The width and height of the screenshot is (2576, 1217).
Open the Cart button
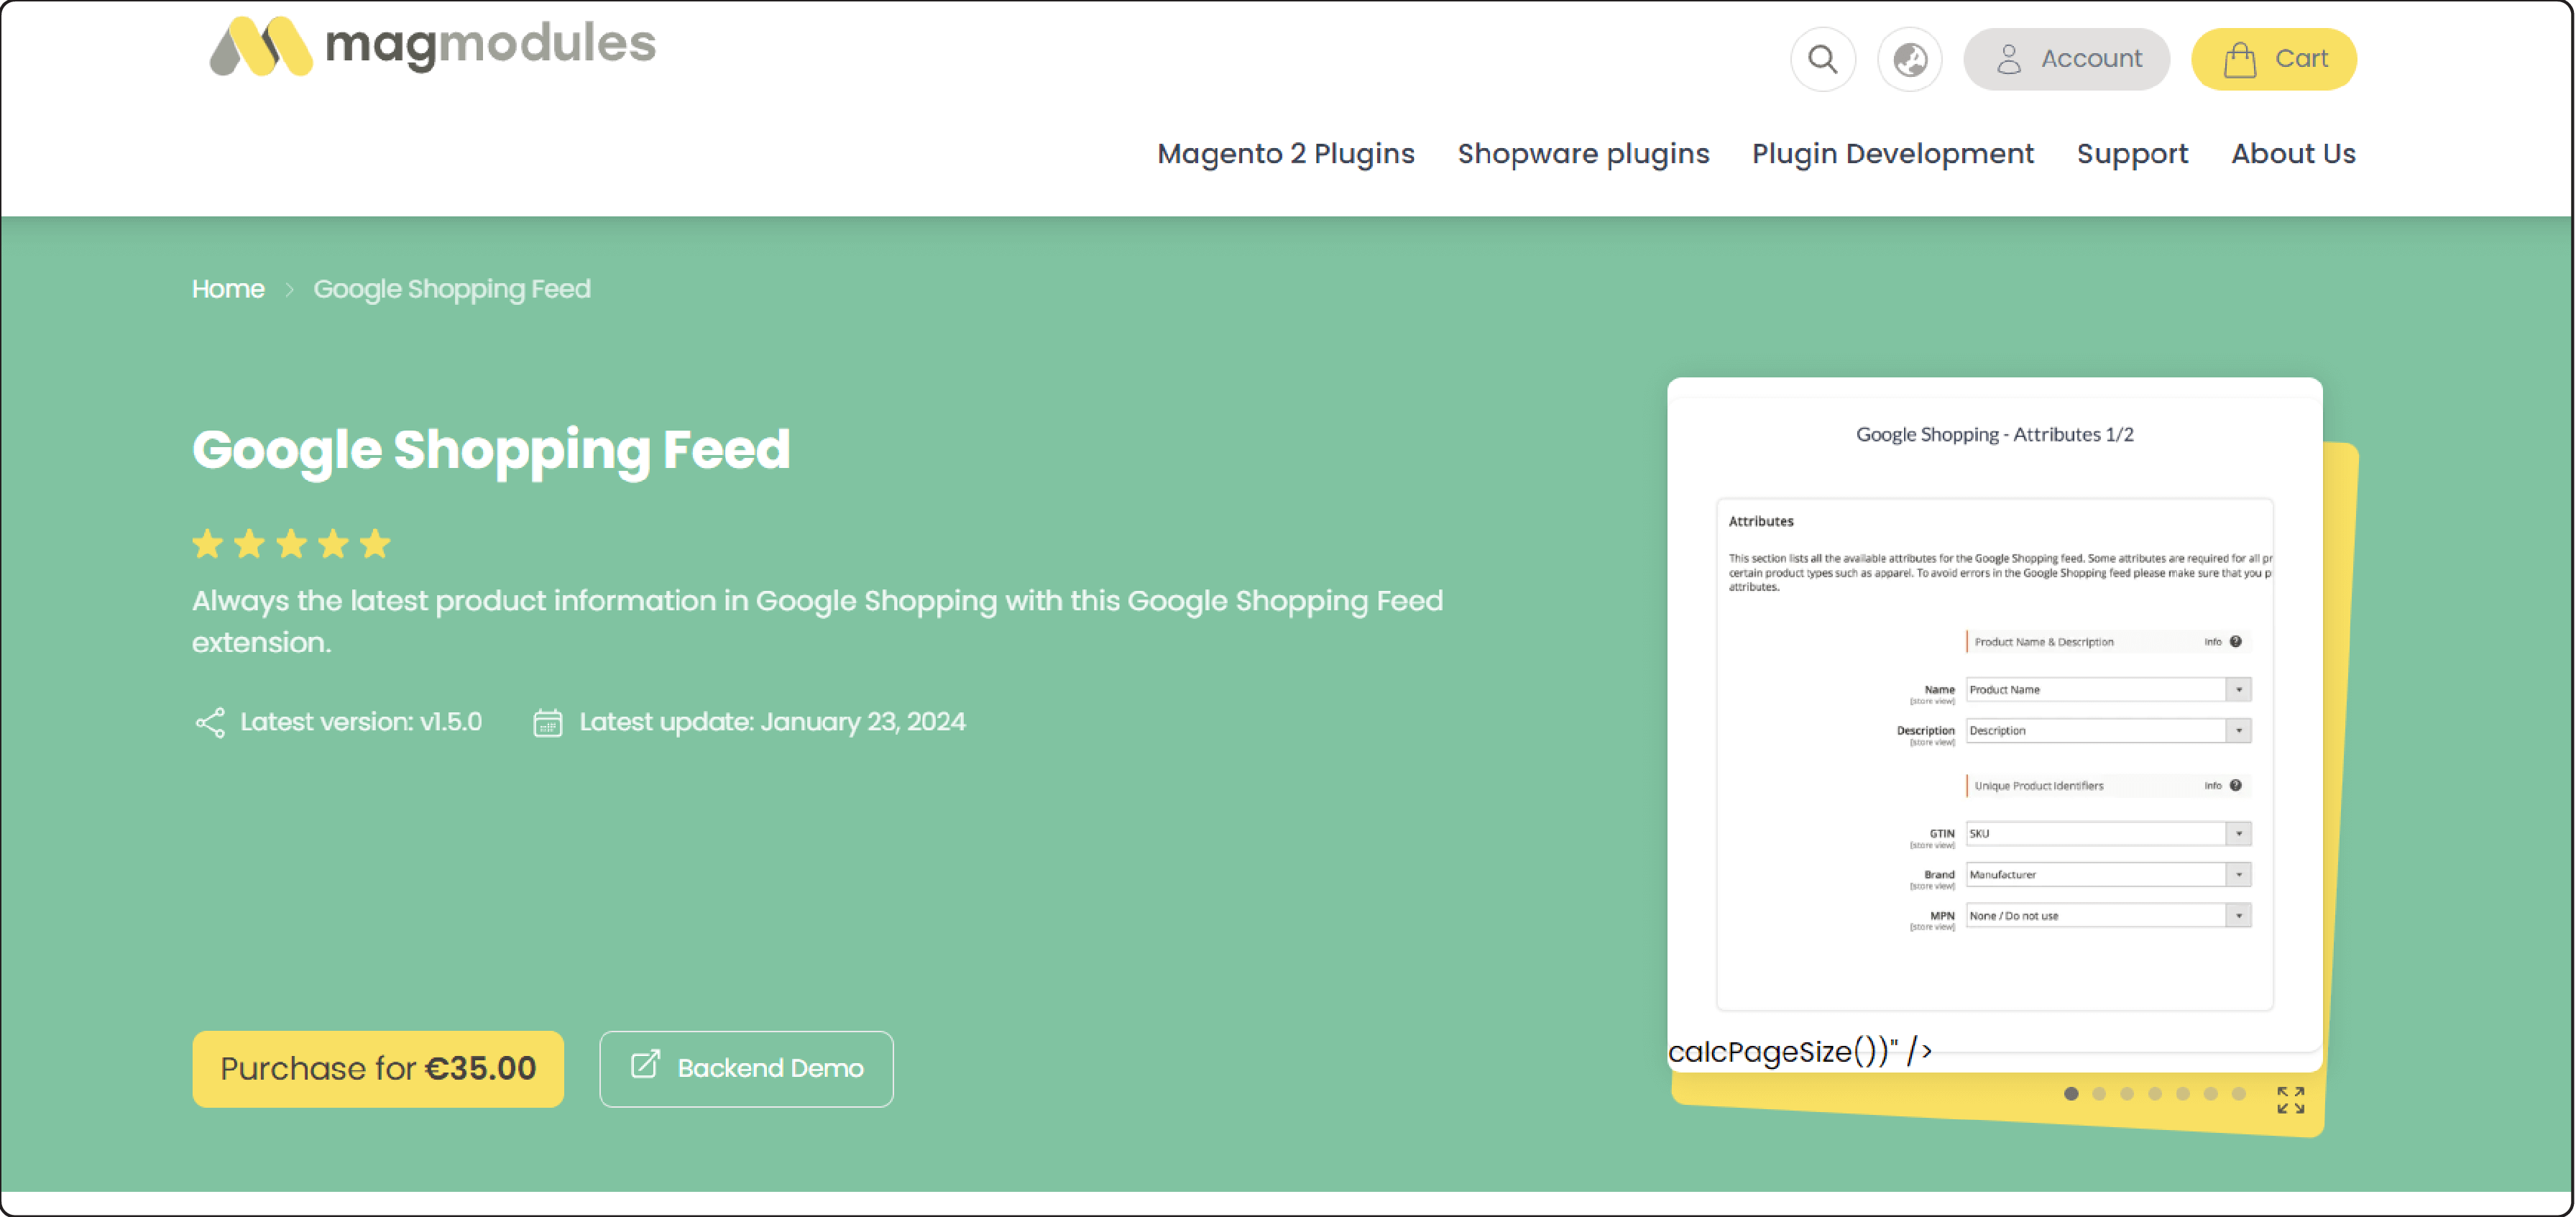pos(2273,59)
